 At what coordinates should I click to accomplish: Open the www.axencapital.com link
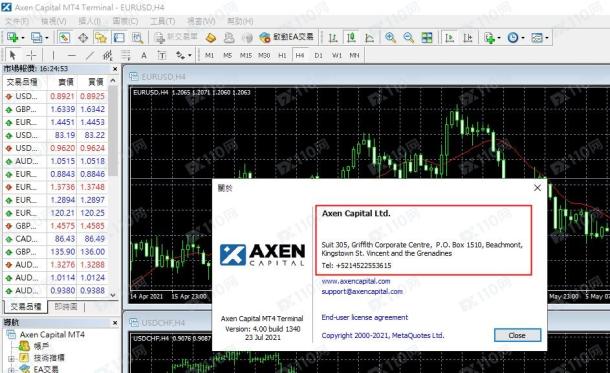tap(356, 281)
